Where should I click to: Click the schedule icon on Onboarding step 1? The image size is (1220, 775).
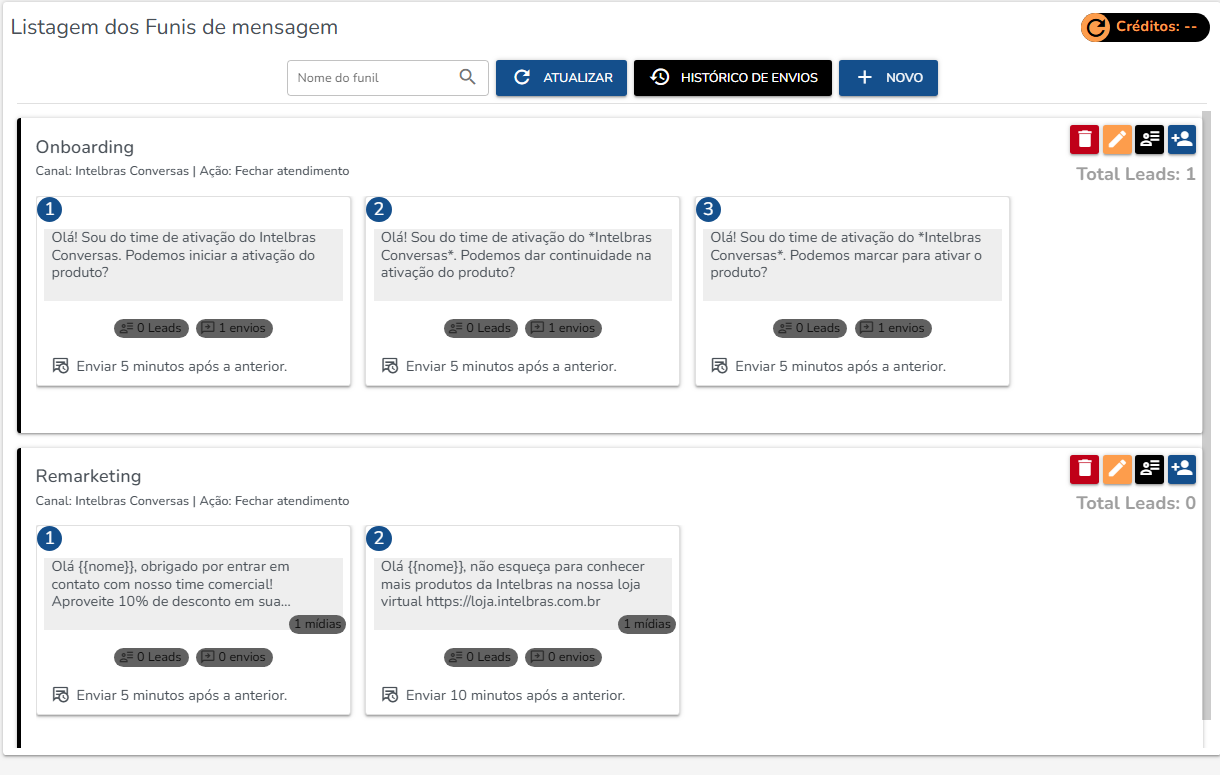point(60,366)
